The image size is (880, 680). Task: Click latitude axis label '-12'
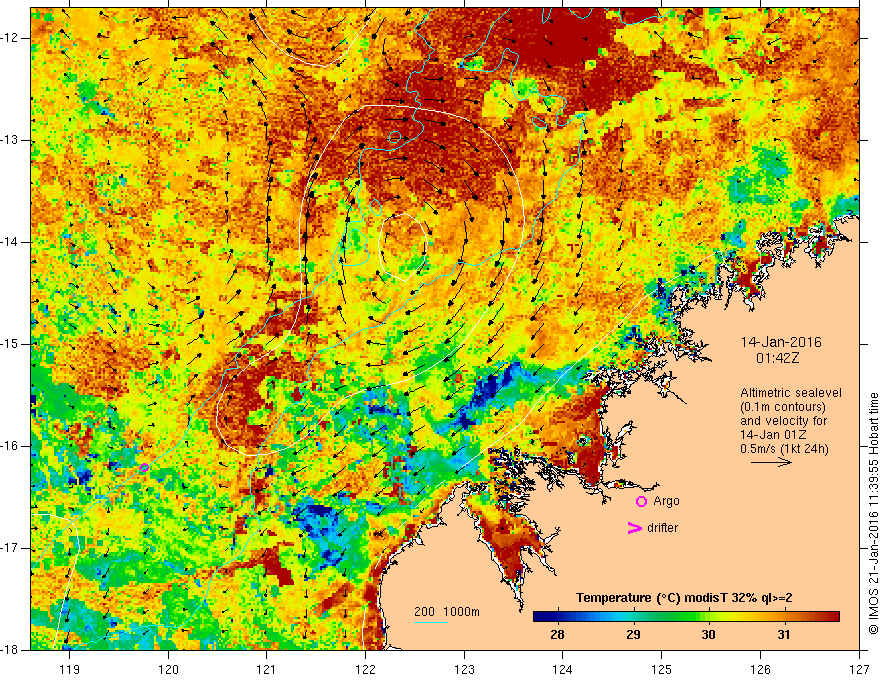(11, 38)
